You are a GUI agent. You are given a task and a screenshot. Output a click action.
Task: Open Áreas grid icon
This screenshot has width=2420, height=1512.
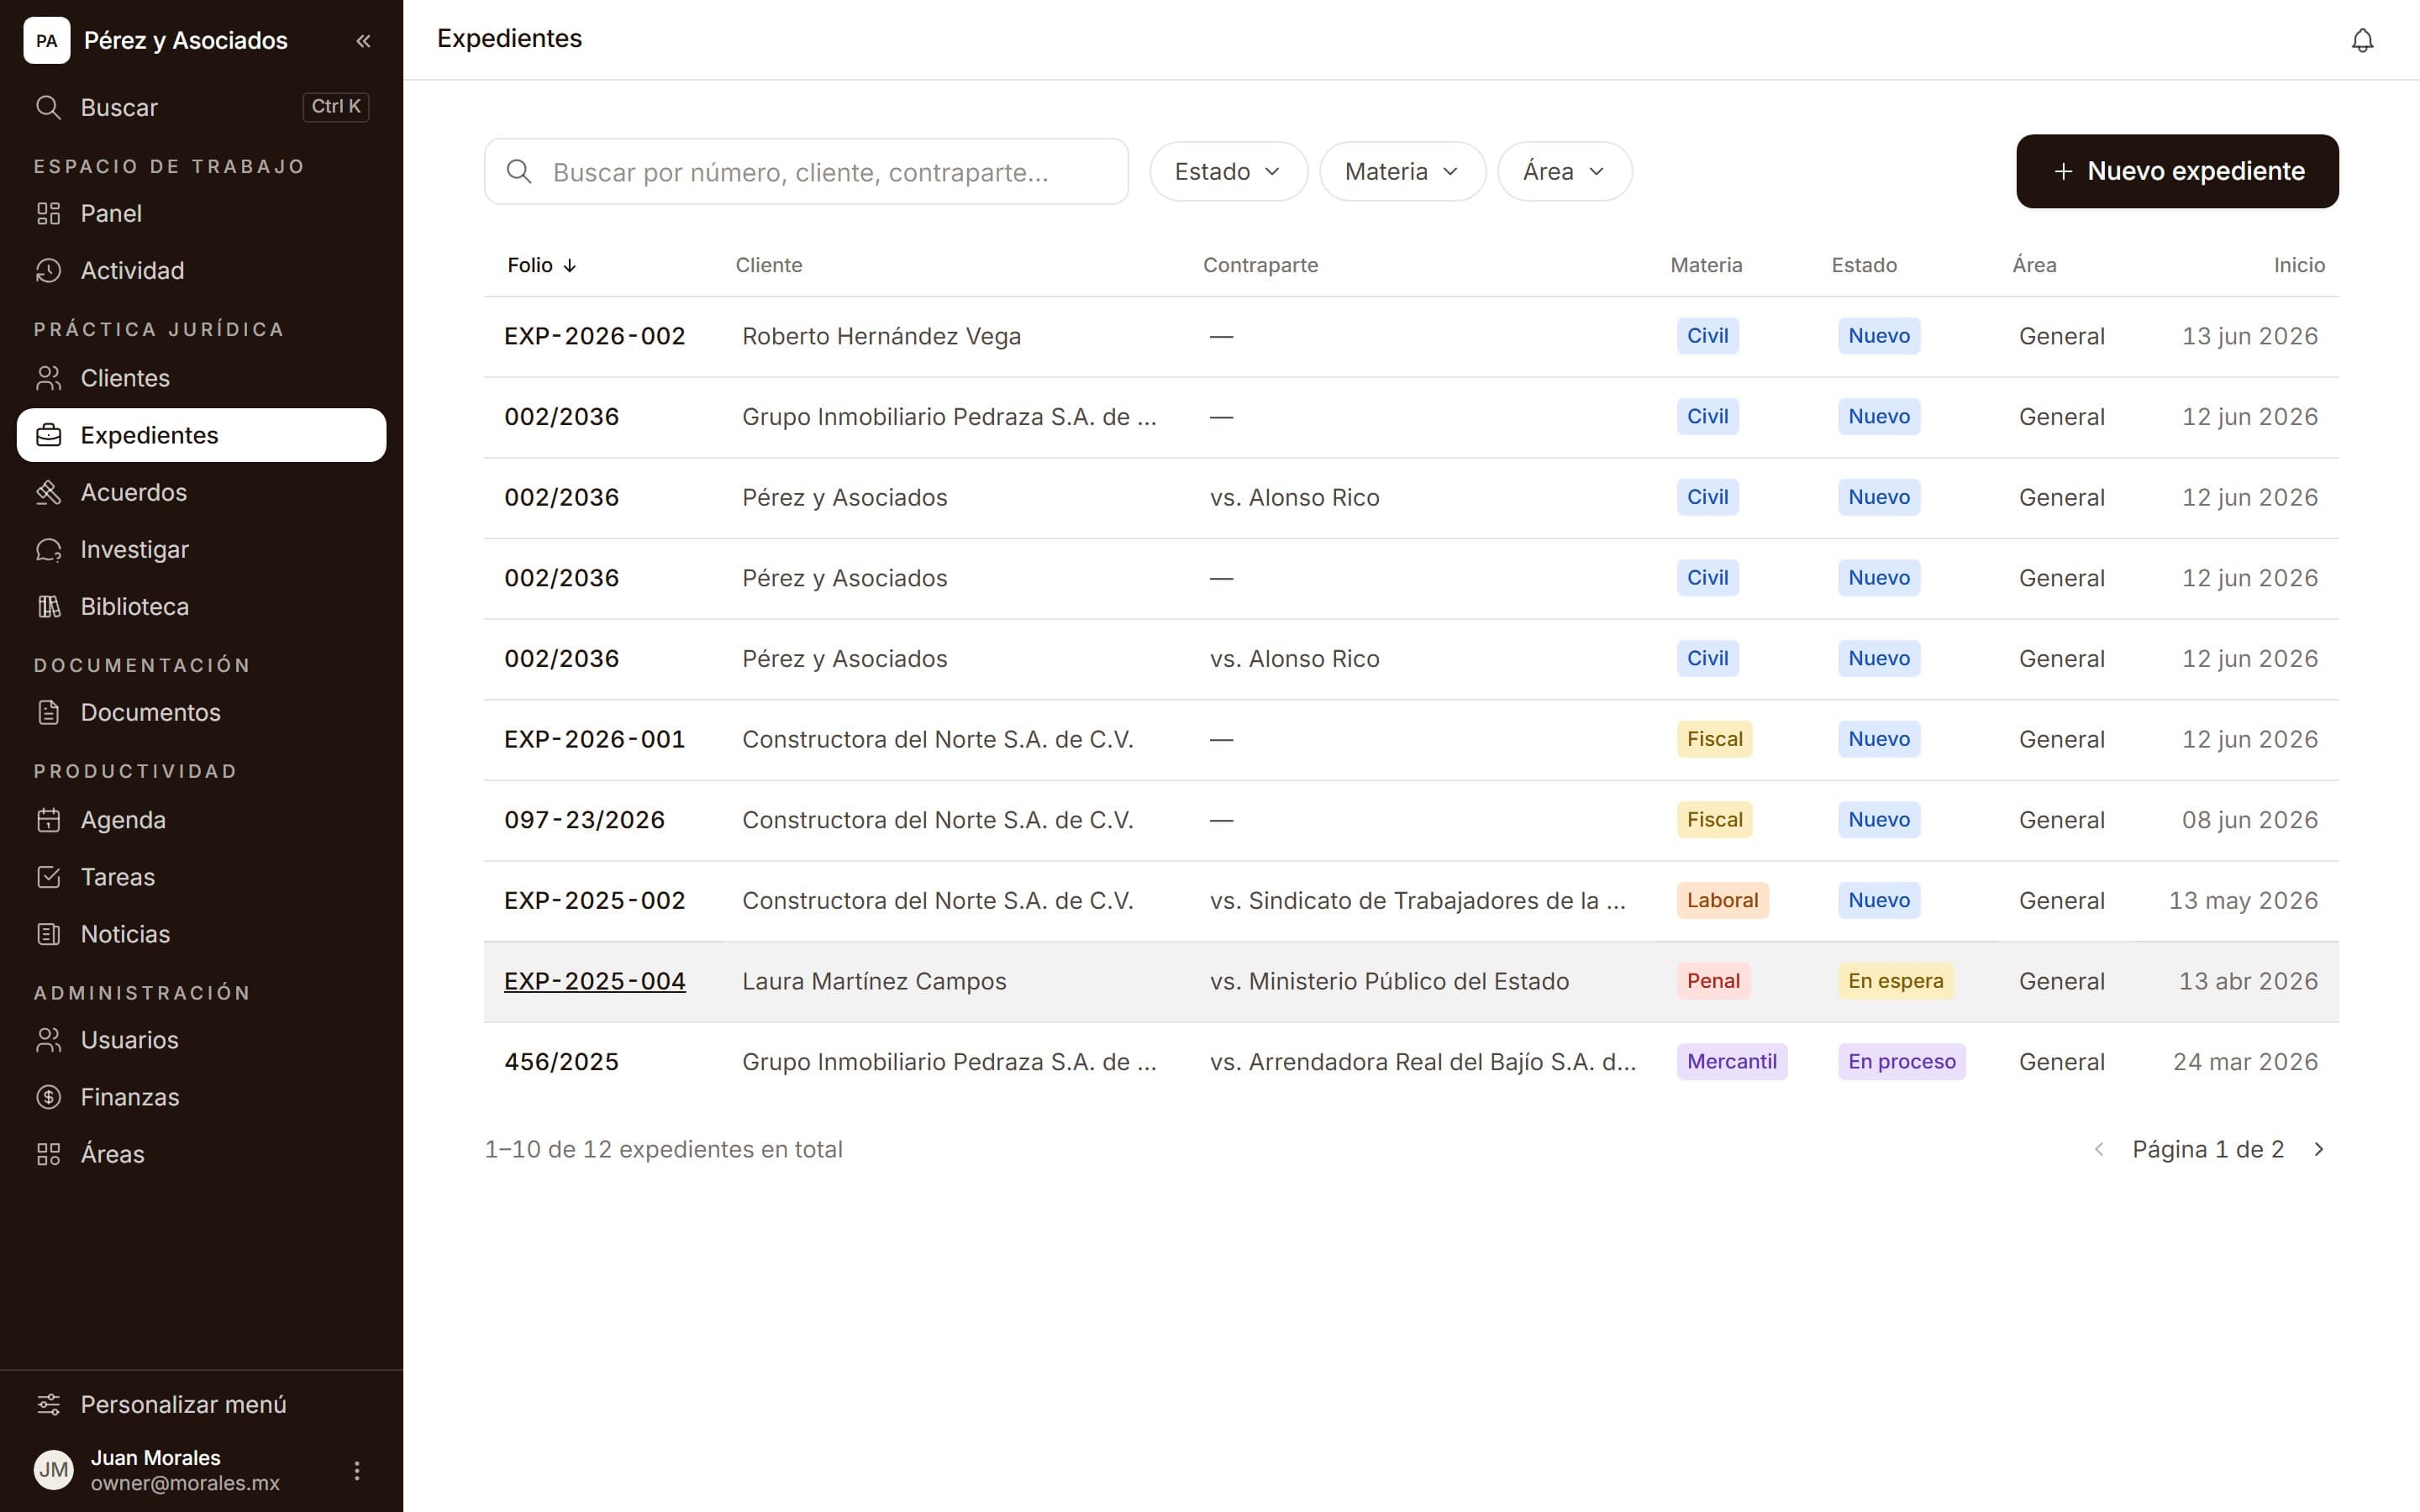click(48, 1154)
